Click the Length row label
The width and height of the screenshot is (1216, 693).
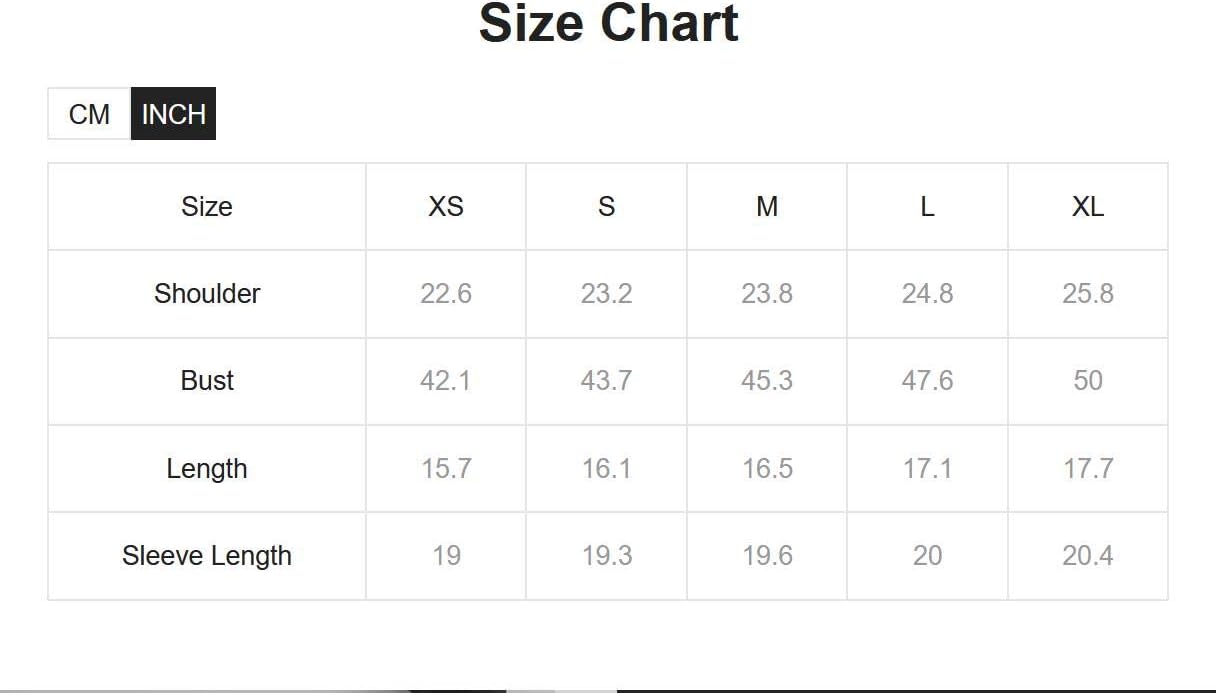pyautogui.click(x=207, y=469)
